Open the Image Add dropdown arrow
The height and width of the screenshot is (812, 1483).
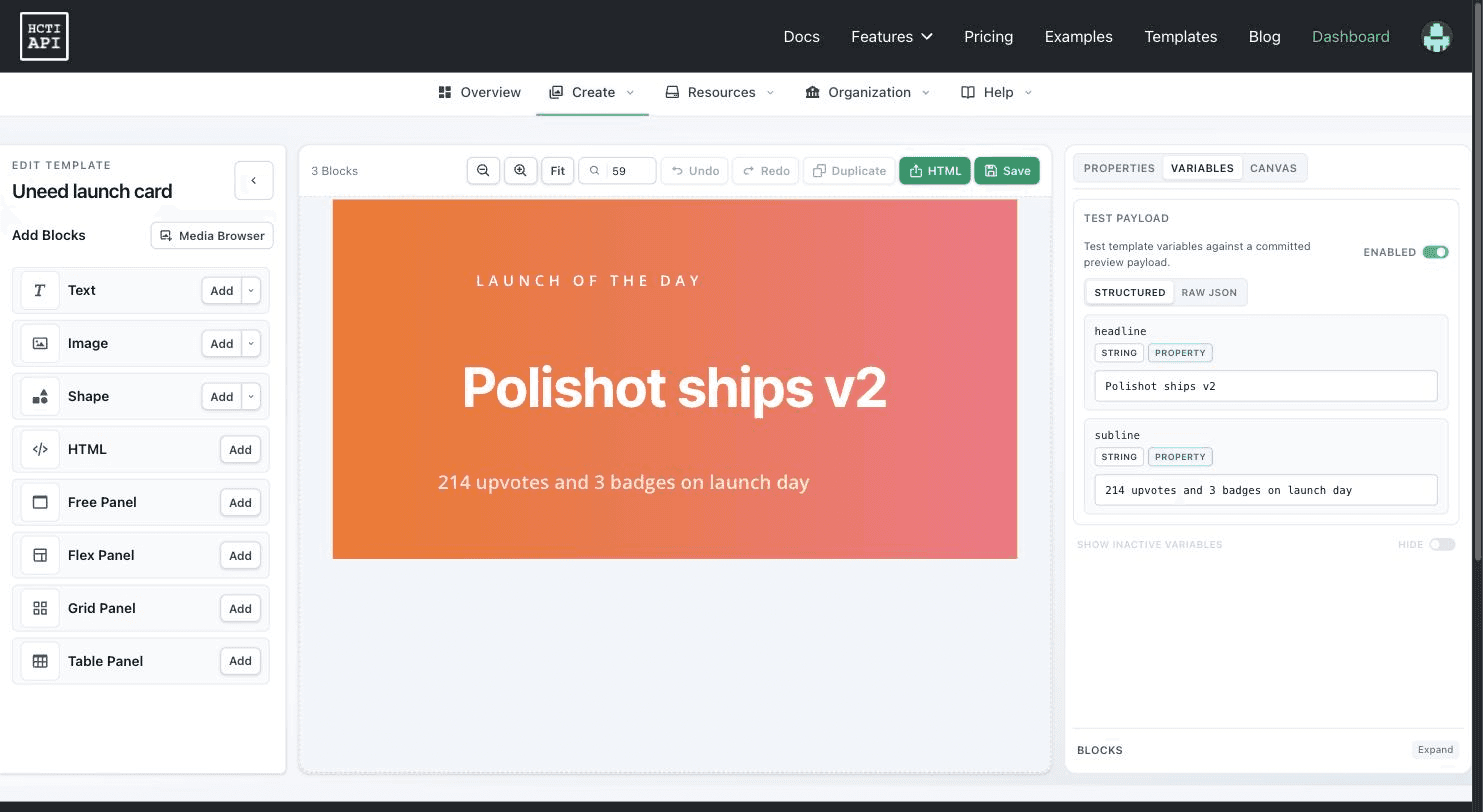[x=251, y=343]
